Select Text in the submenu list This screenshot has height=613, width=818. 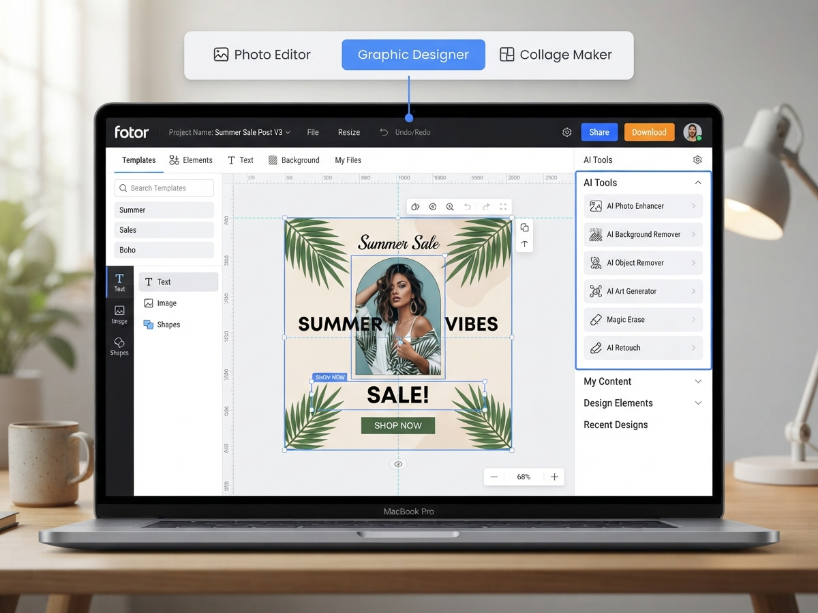pos(178,282)
